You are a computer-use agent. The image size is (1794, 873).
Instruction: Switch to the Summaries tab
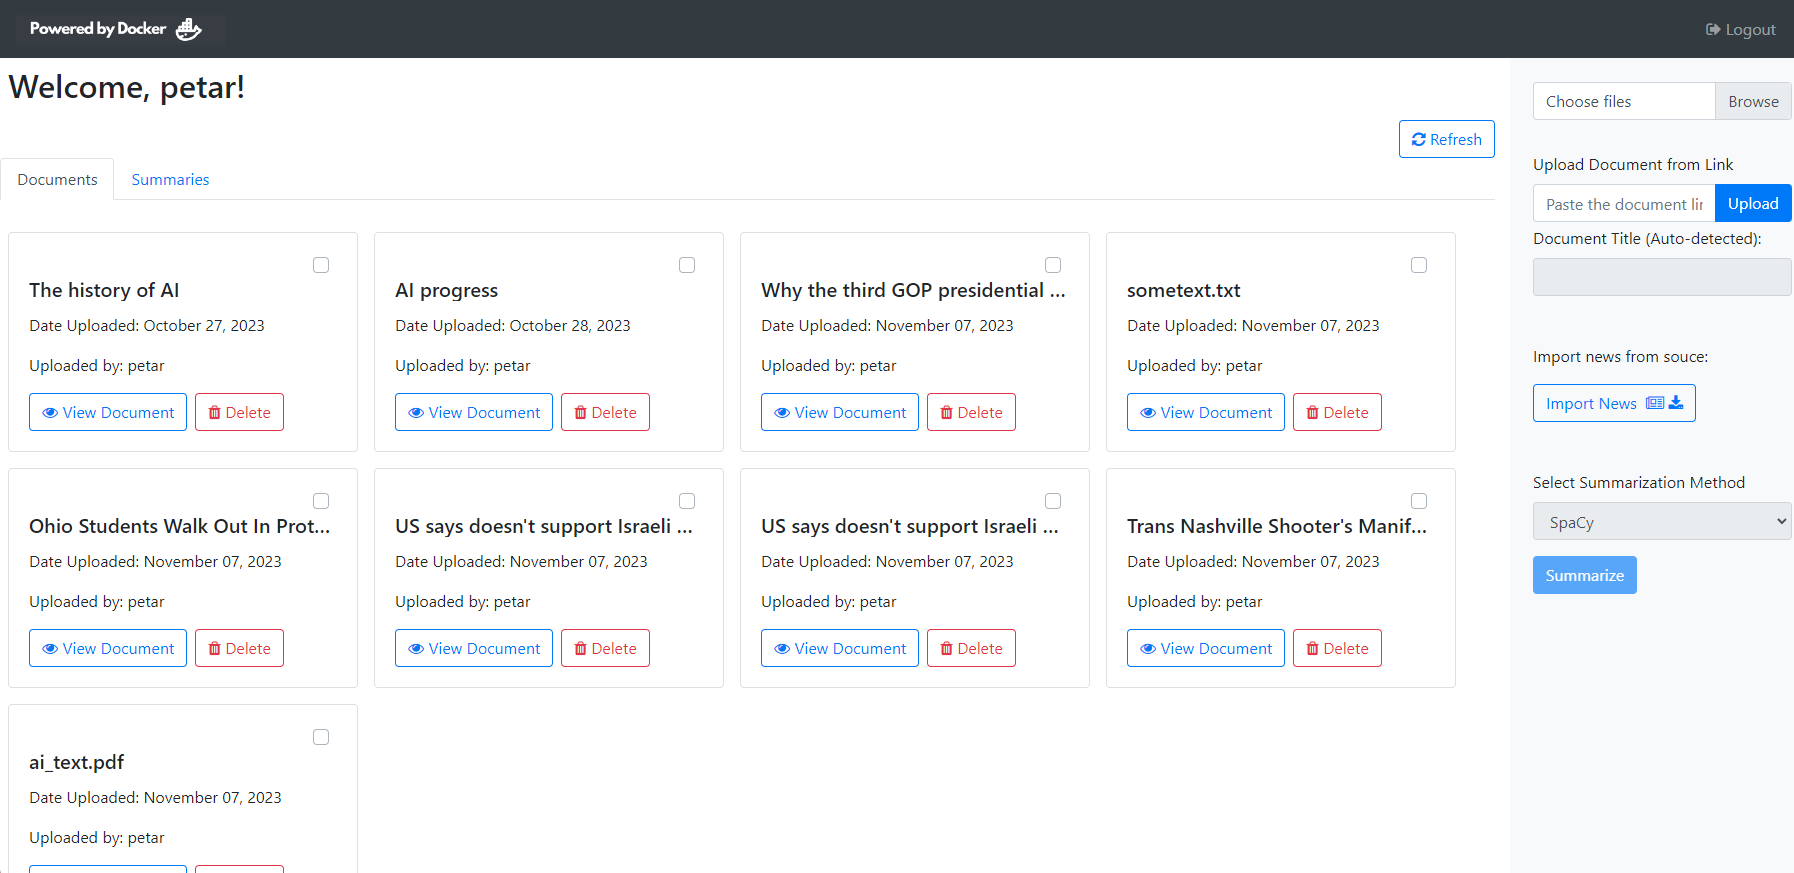coord(170,180)
